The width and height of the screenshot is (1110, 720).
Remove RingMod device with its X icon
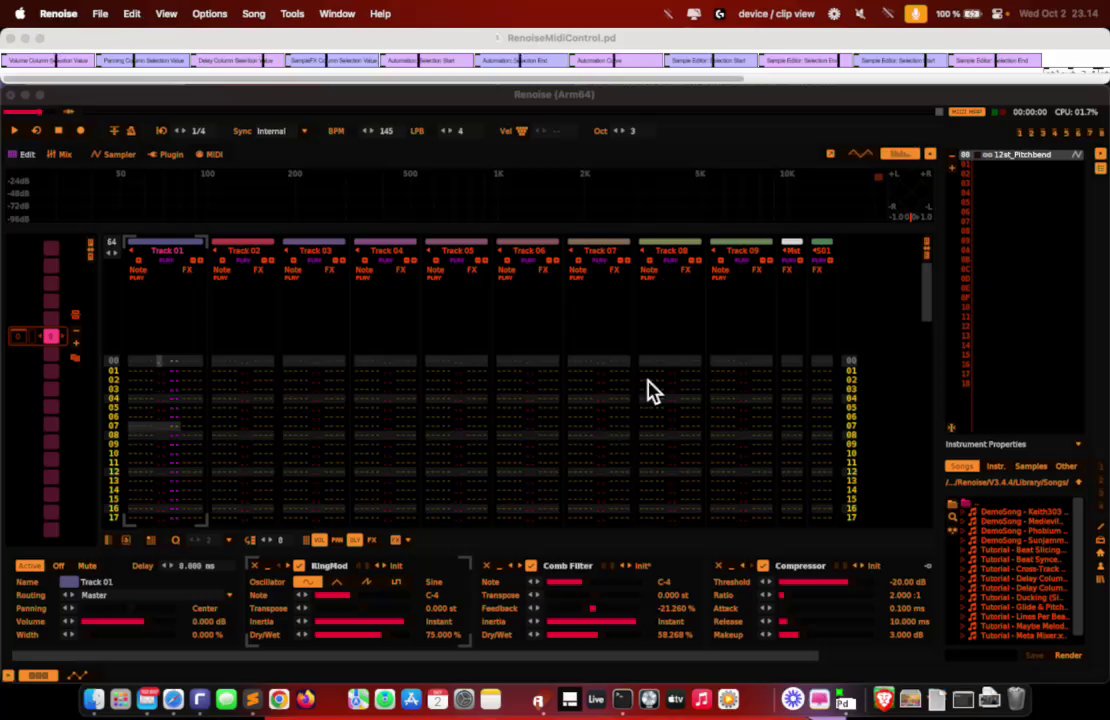255,566
